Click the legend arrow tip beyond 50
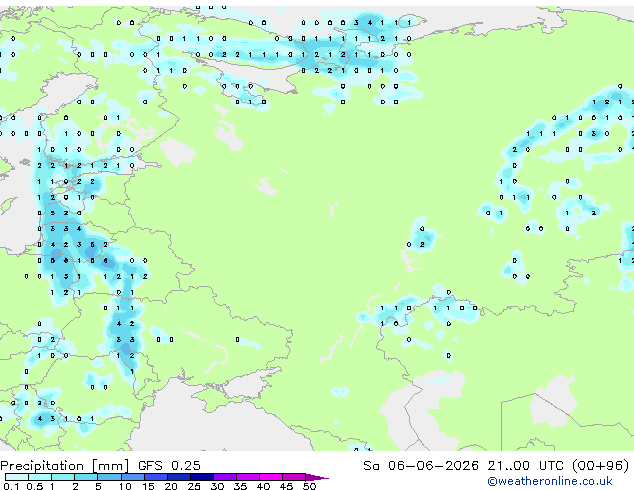The image size is (634, 490). tap(317, 477)
